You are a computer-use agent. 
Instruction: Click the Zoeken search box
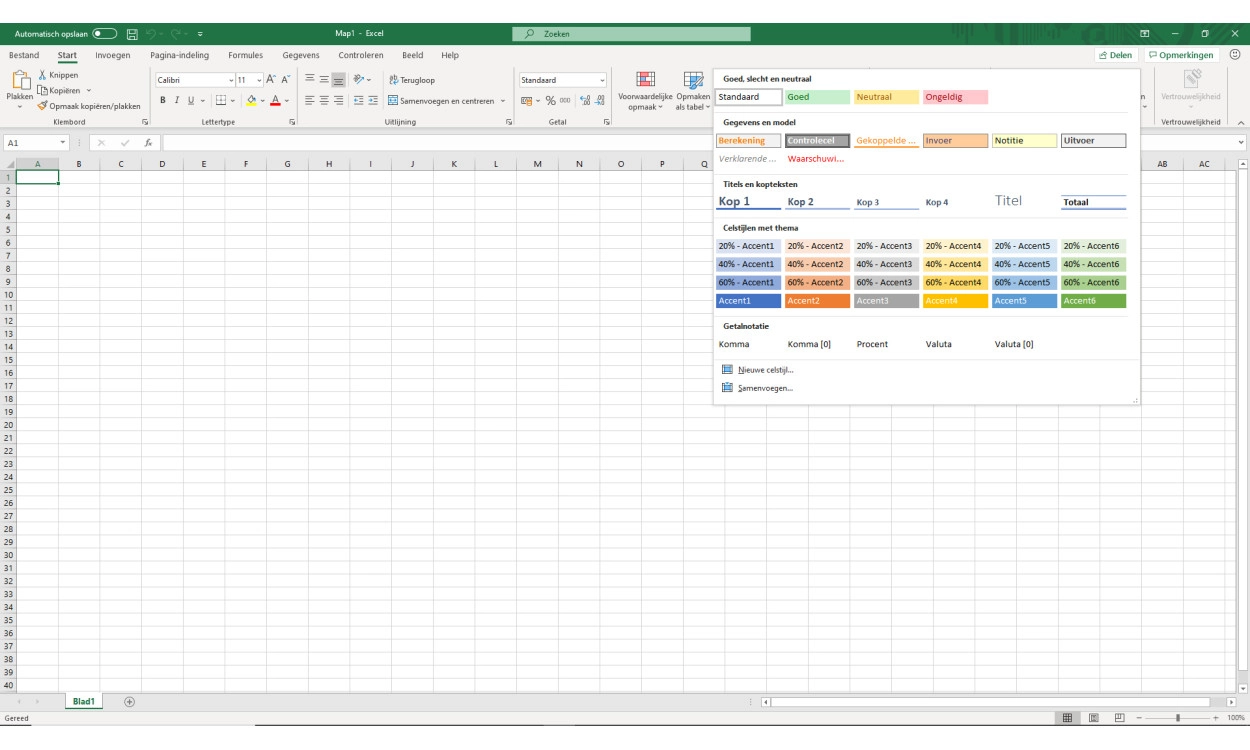coord(631,34)
